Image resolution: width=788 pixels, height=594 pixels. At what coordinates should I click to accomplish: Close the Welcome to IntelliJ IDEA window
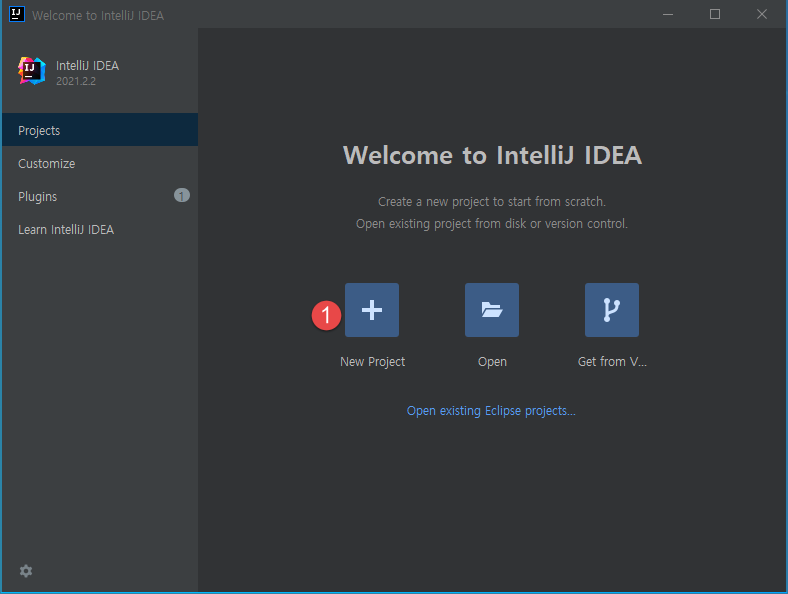762,14
